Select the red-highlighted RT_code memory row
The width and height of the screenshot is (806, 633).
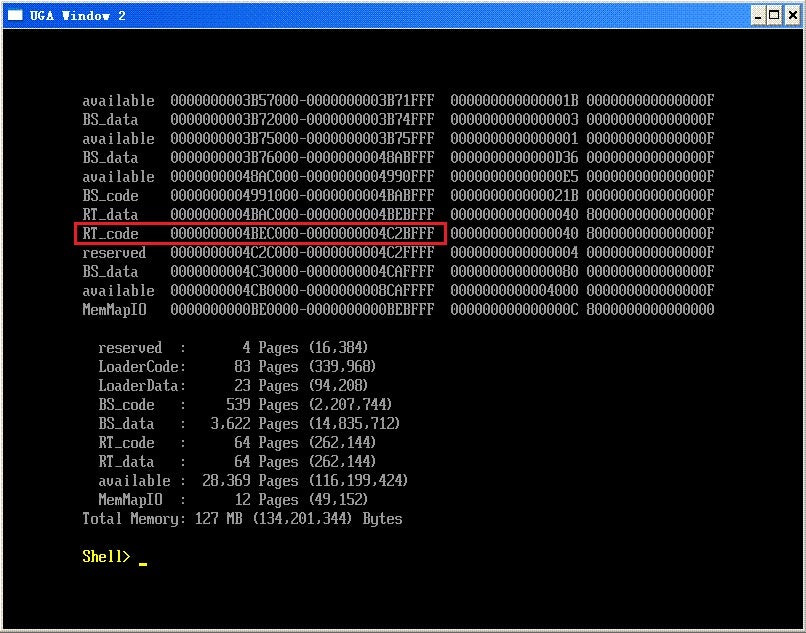coord(260,234)
